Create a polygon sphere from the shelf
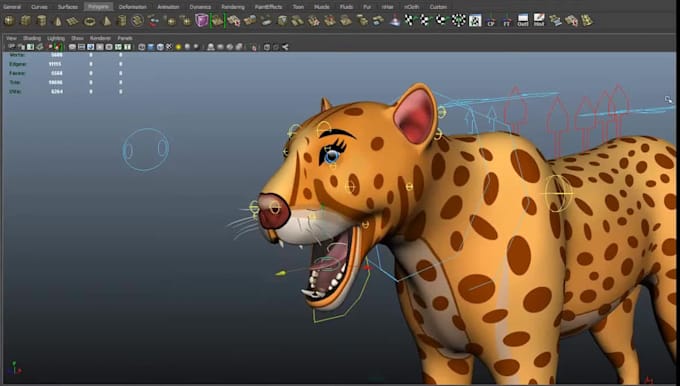The image size is (680, 386). pyautogui.click(x=9, y=20)
